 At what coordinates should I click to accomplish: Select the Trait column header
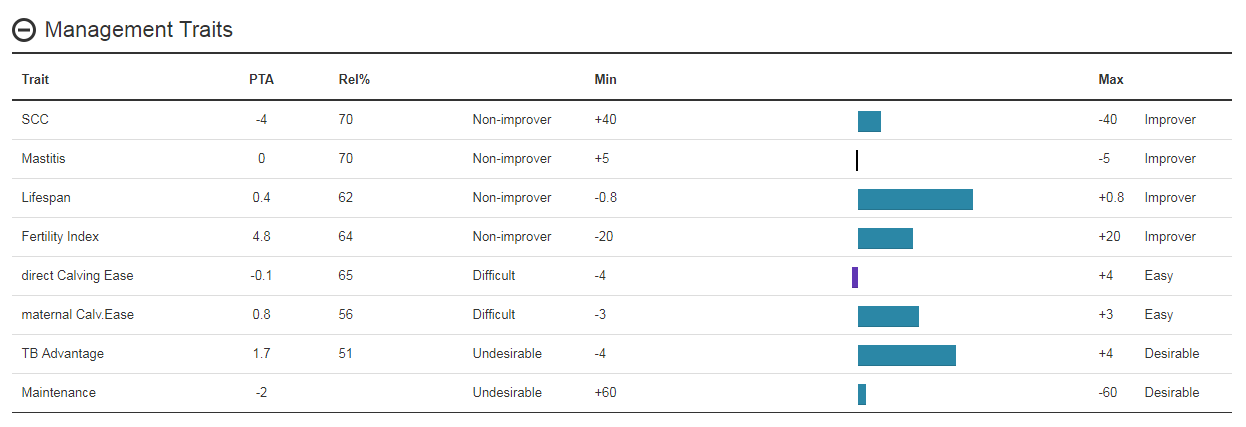[35, 80]
